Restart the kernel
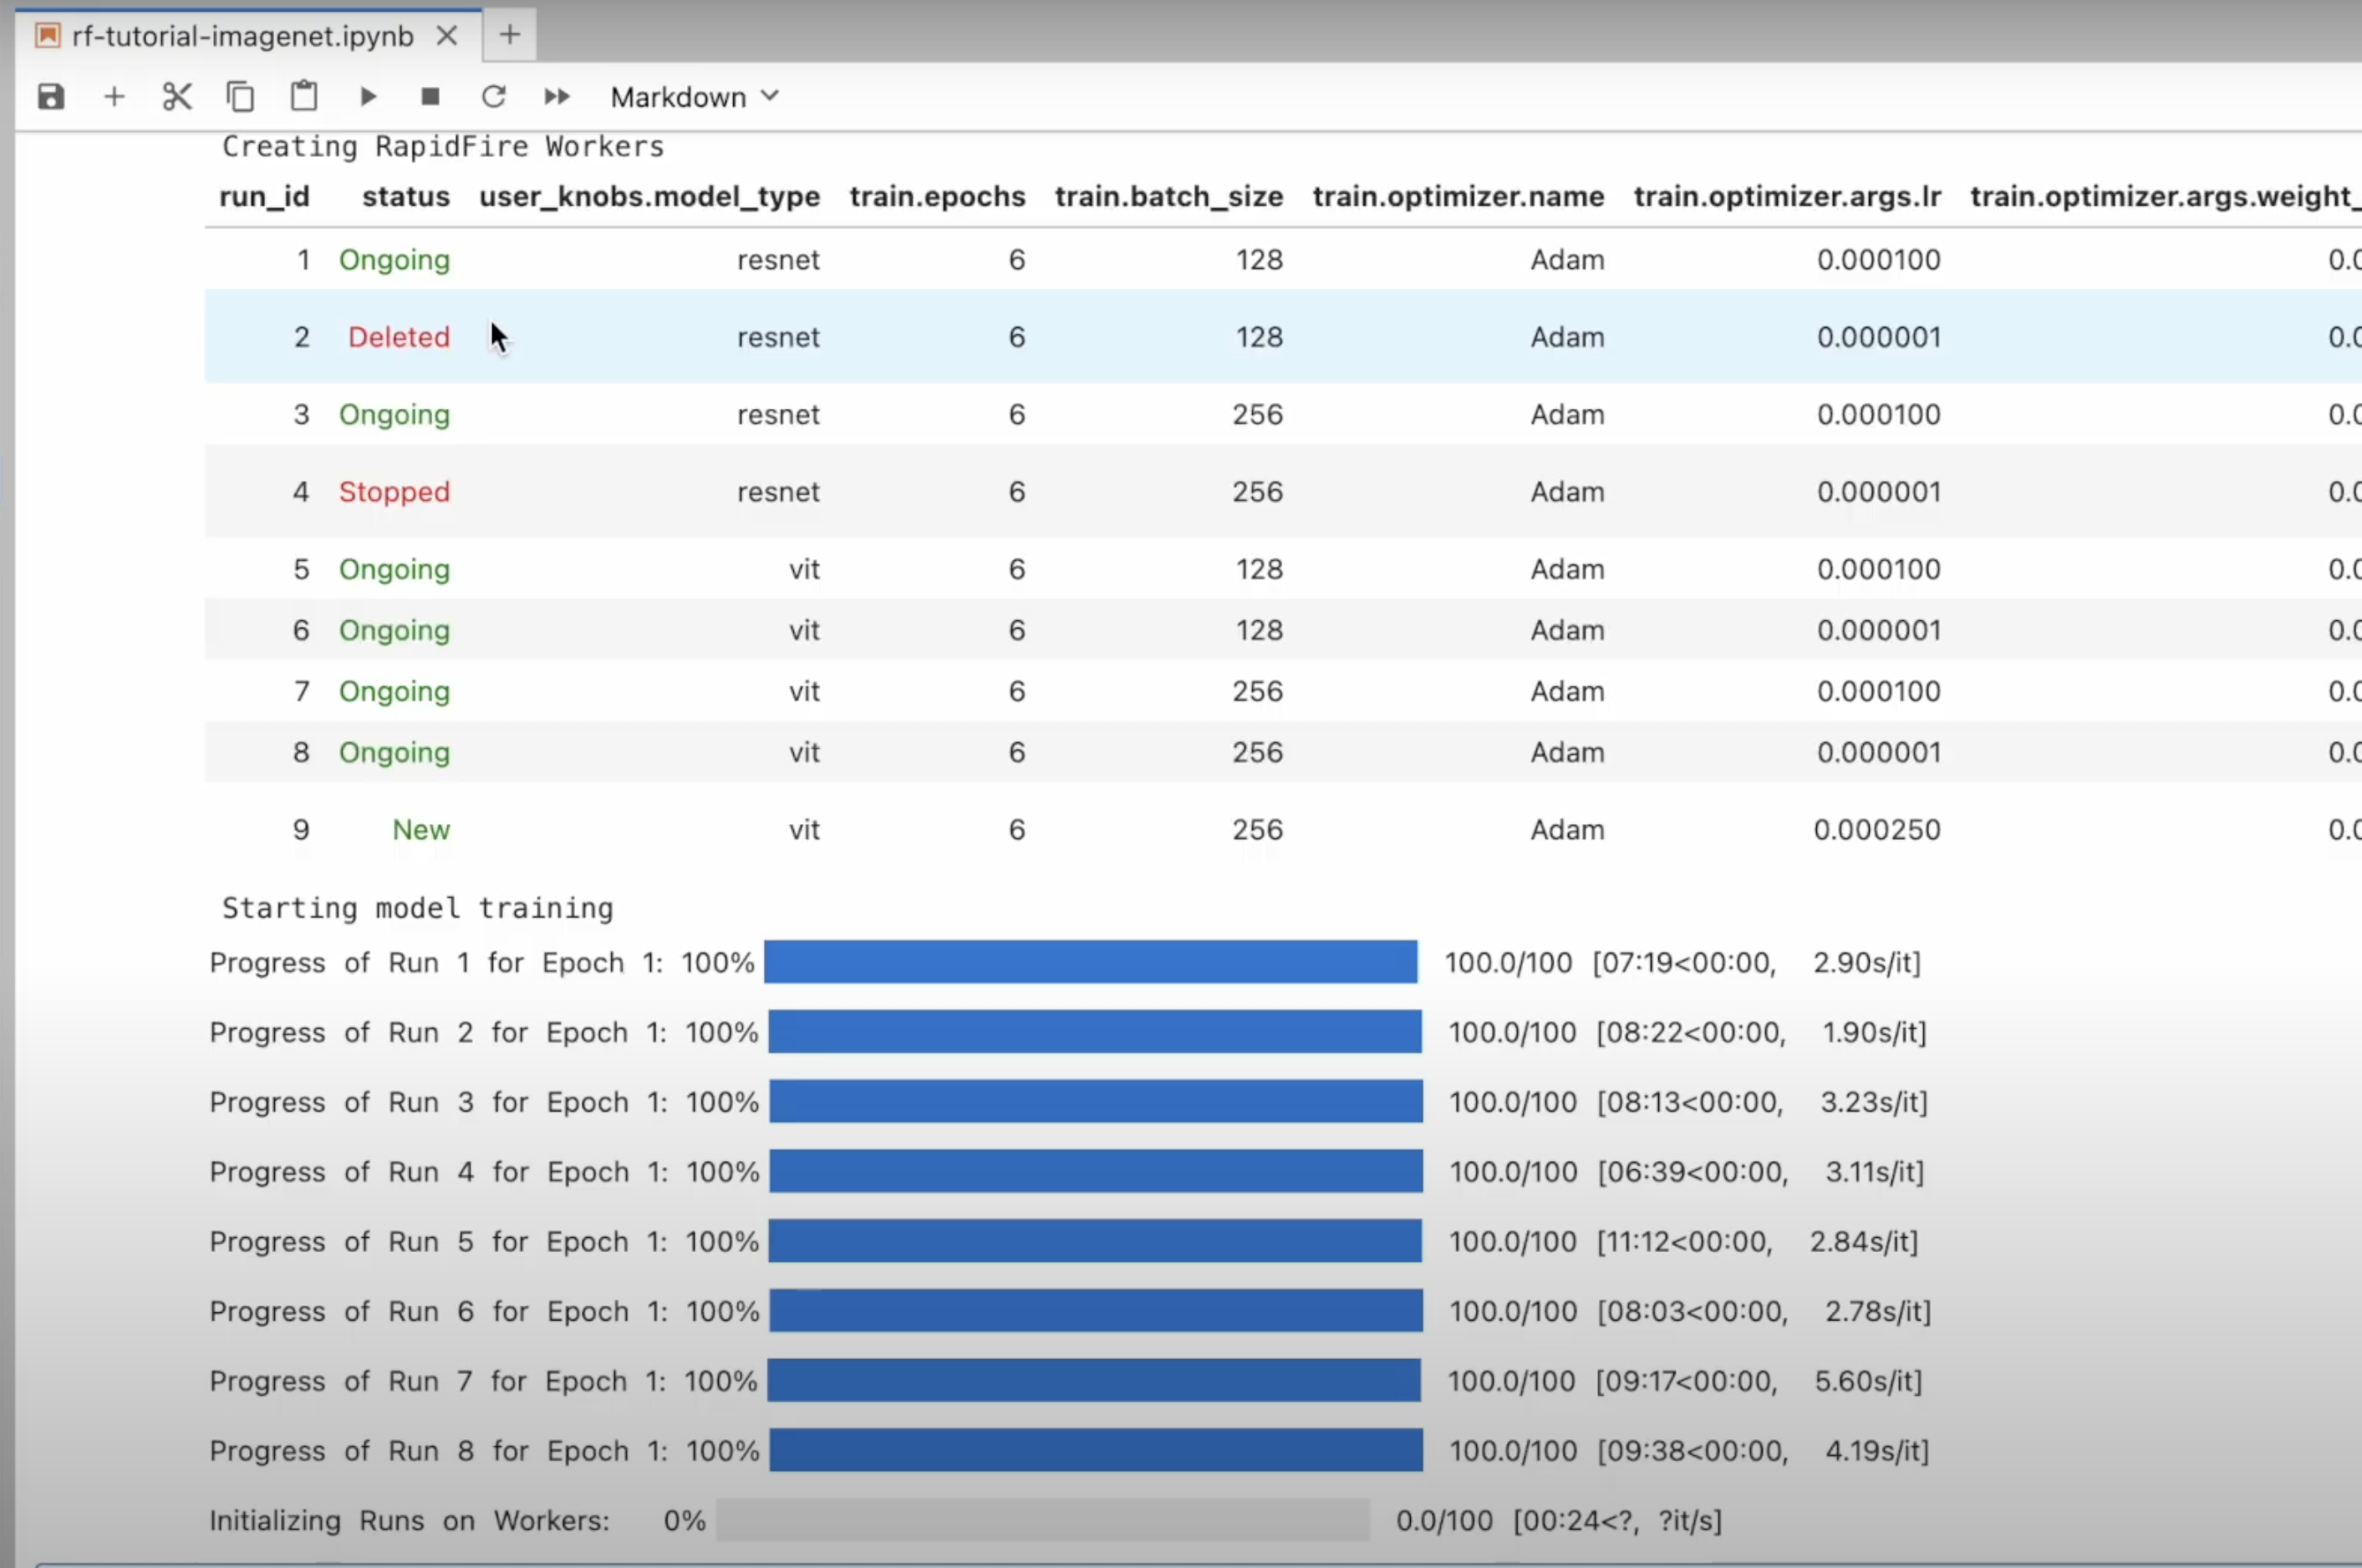Image resolution: width=2362 pixels, height=1568 pixels. pyautogui.click(x=493, y=97)
